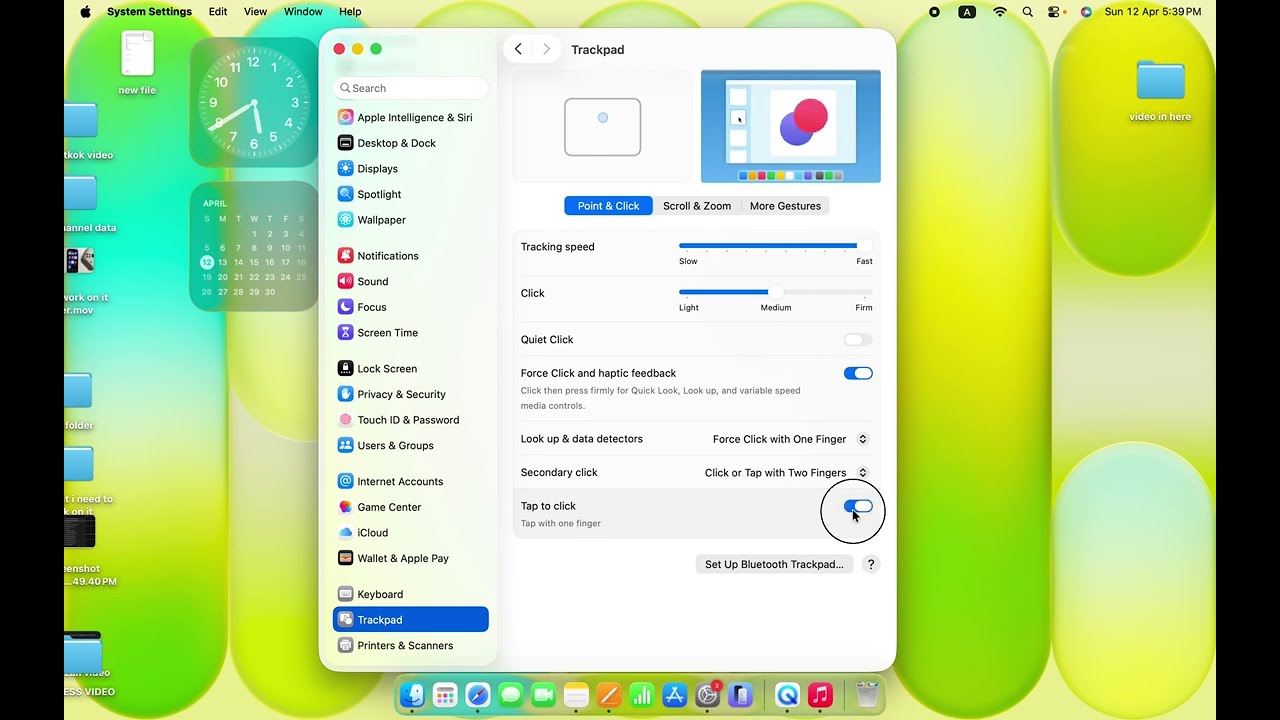The image size is (1280, 720).
Task: Open Finder from the Dock
Action: pos(412,695)
